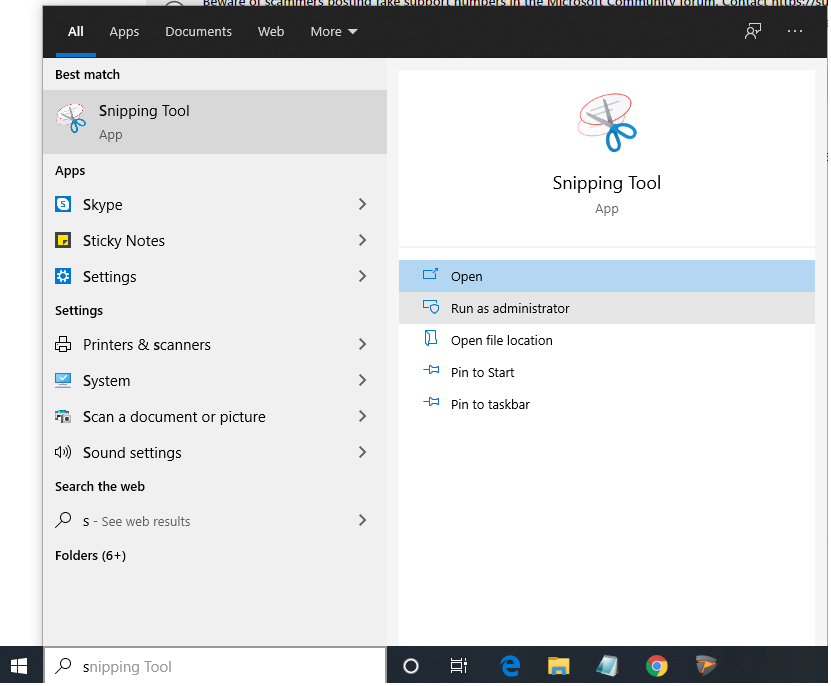Viewport: 831px width, 686px height.
Task: Click the Sticky Notes icon
Action: point(63,241)
